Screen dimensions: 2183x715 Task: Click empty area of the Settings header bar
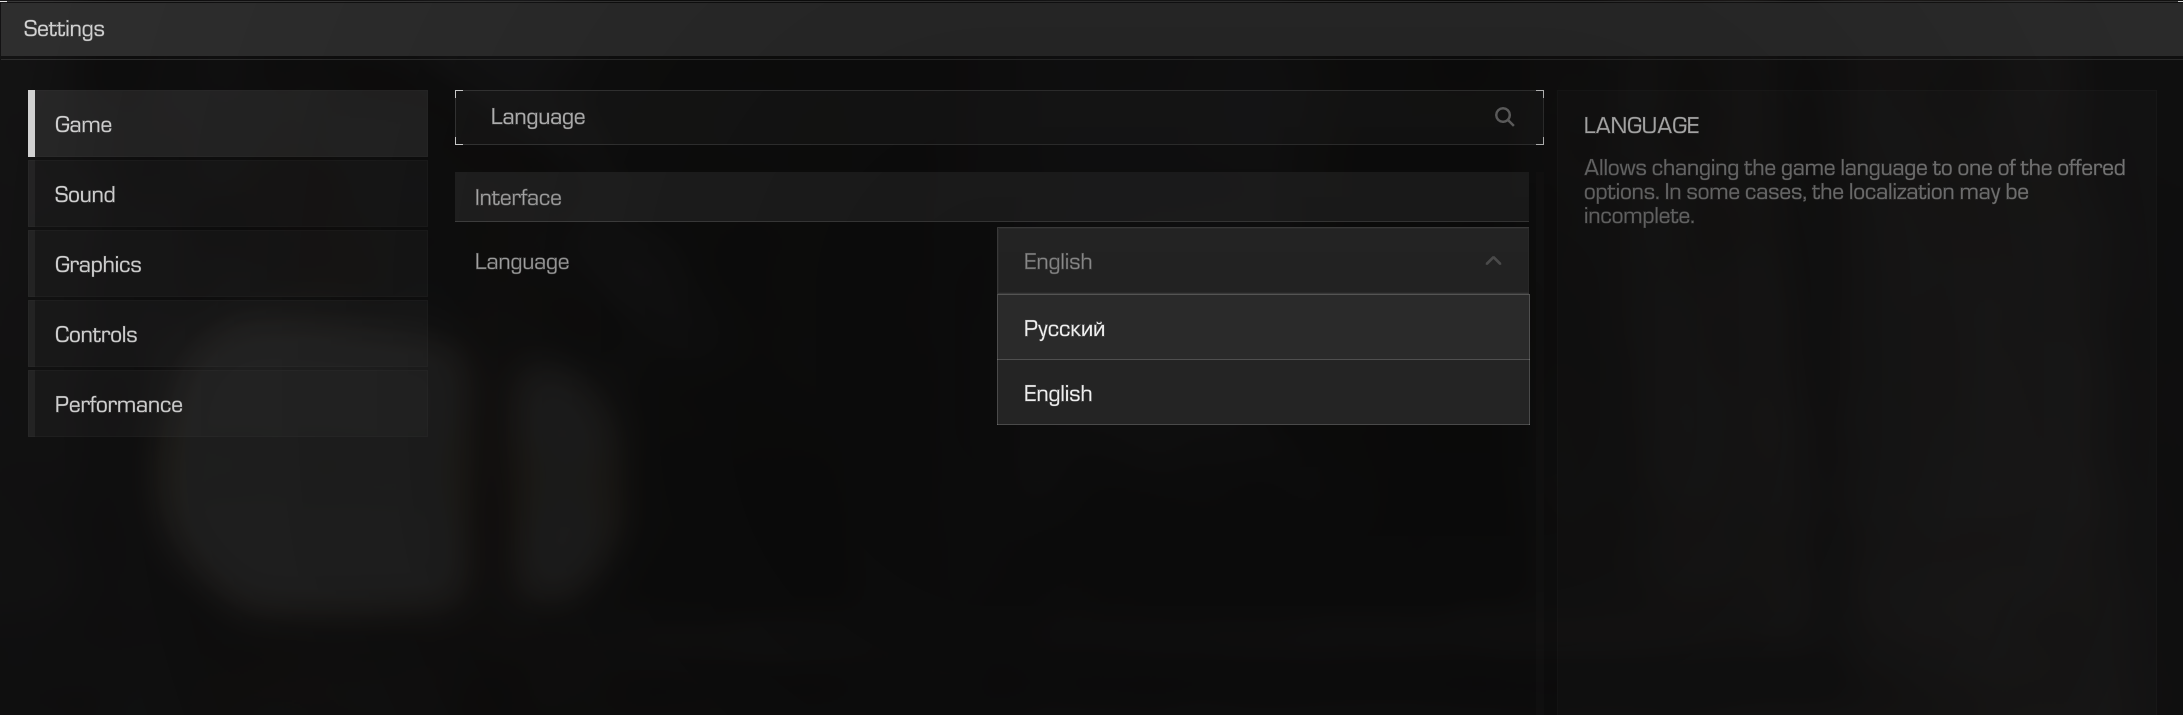click(x=1100, y=29)
